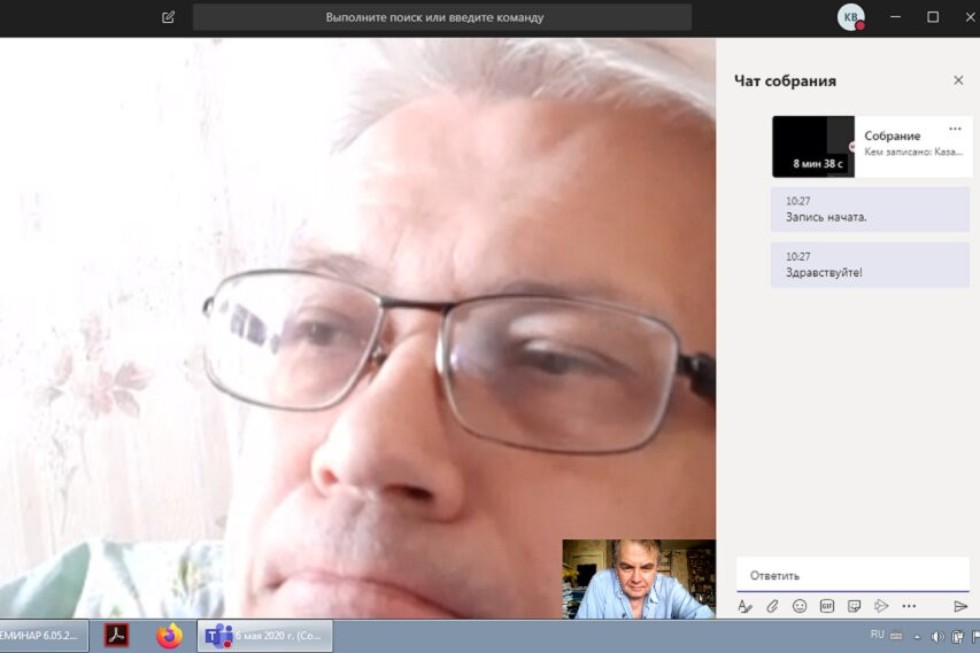Attach a file to the chat message

(x=772, y=606)
